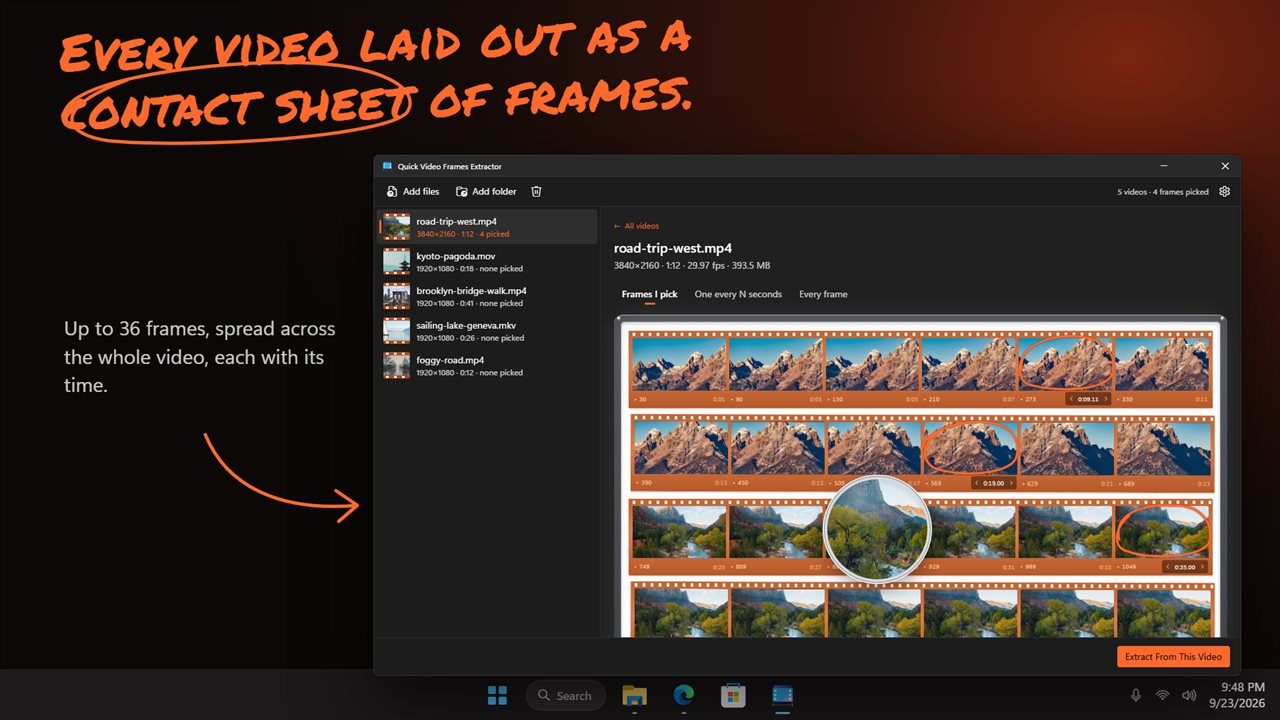
Task: Step back from 0:35.00 with left arrow
Action: (1168, 567)
